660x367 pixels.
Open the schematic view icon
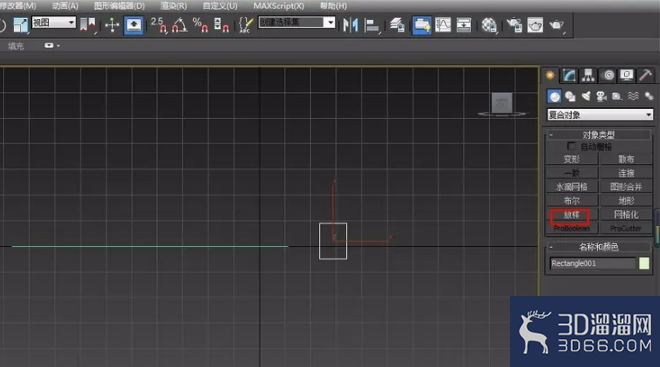pos(463,25)
